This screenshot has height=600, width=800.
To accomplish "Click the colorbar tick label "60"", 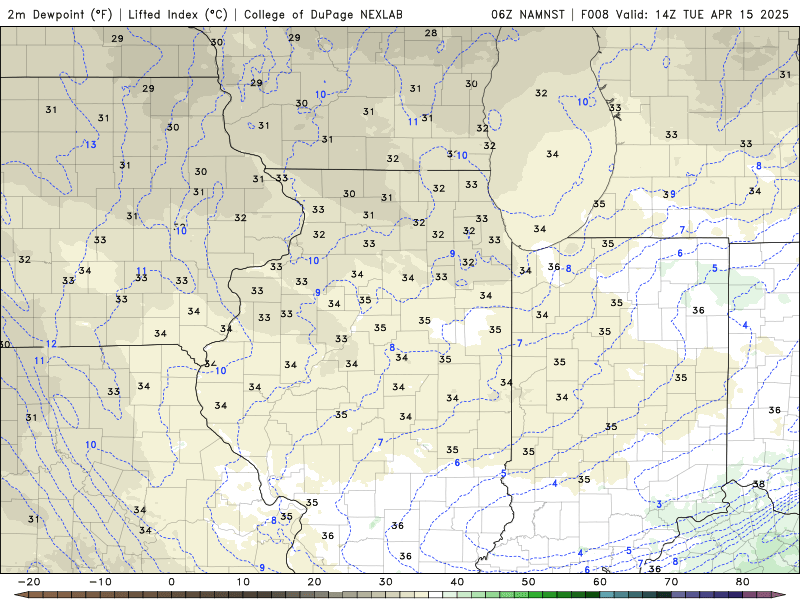I will (600, 582).
